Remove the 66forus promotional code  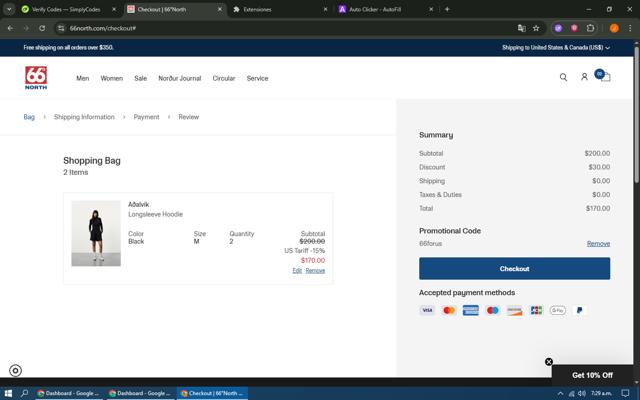pos(598,244)
